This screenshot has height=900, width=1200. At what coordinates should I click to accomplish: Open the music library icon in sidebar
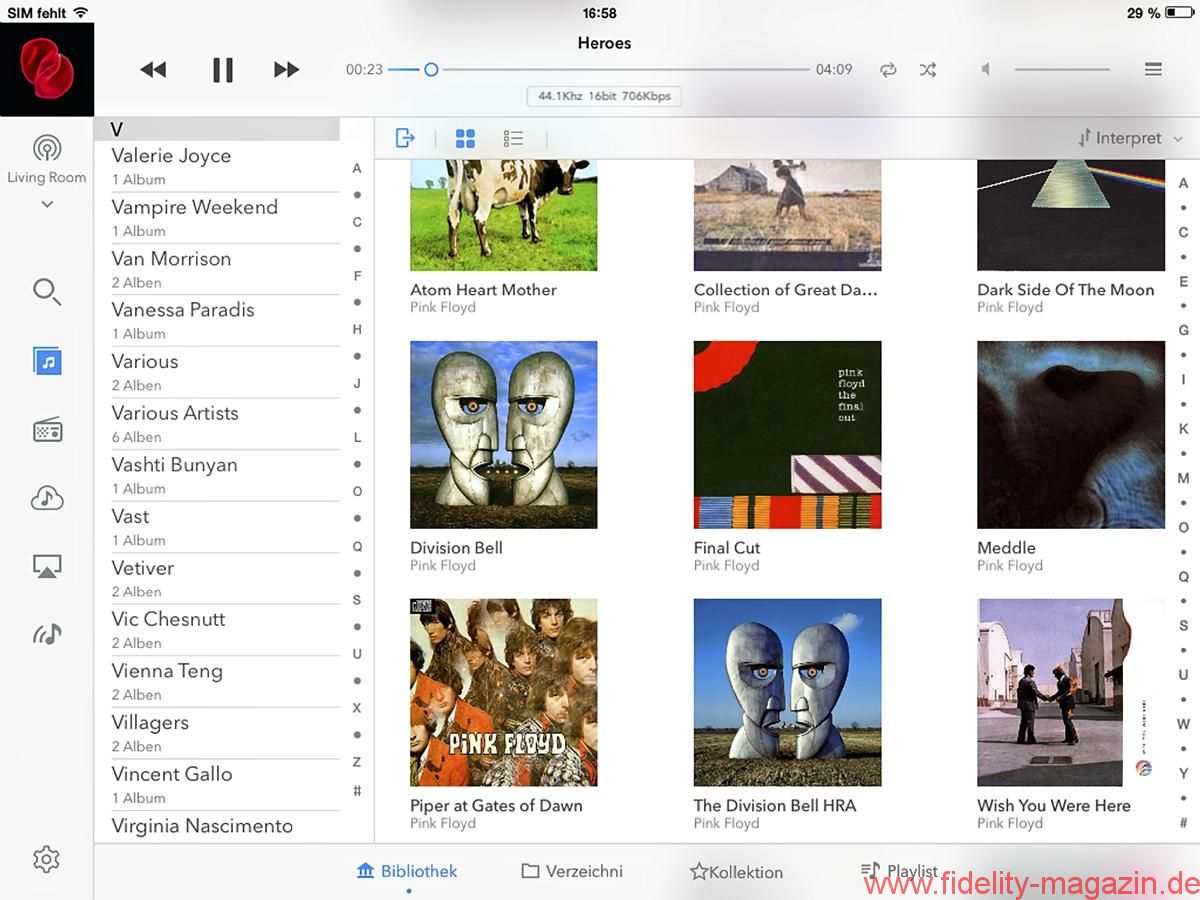coord(47,361)
